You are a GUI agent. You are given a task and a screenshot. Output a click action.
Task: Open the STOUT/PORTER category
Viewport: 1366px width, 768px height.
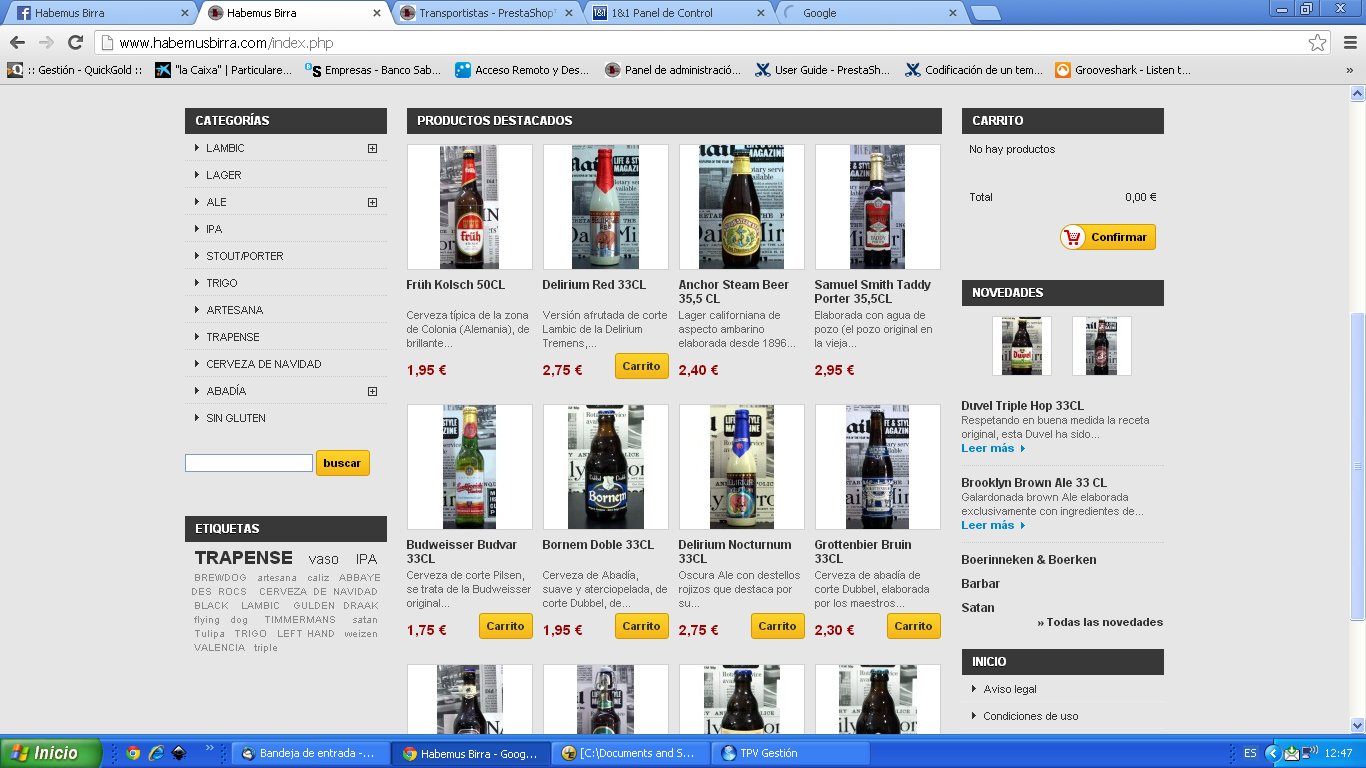point(245,256)
